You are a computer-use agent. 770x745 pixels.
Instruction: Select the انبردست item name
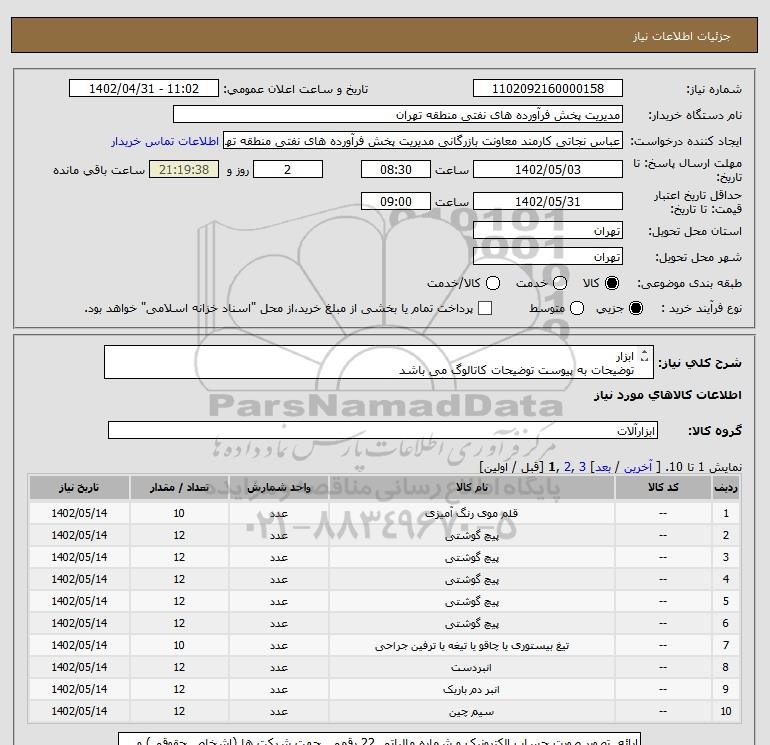(x=471, y=668)
